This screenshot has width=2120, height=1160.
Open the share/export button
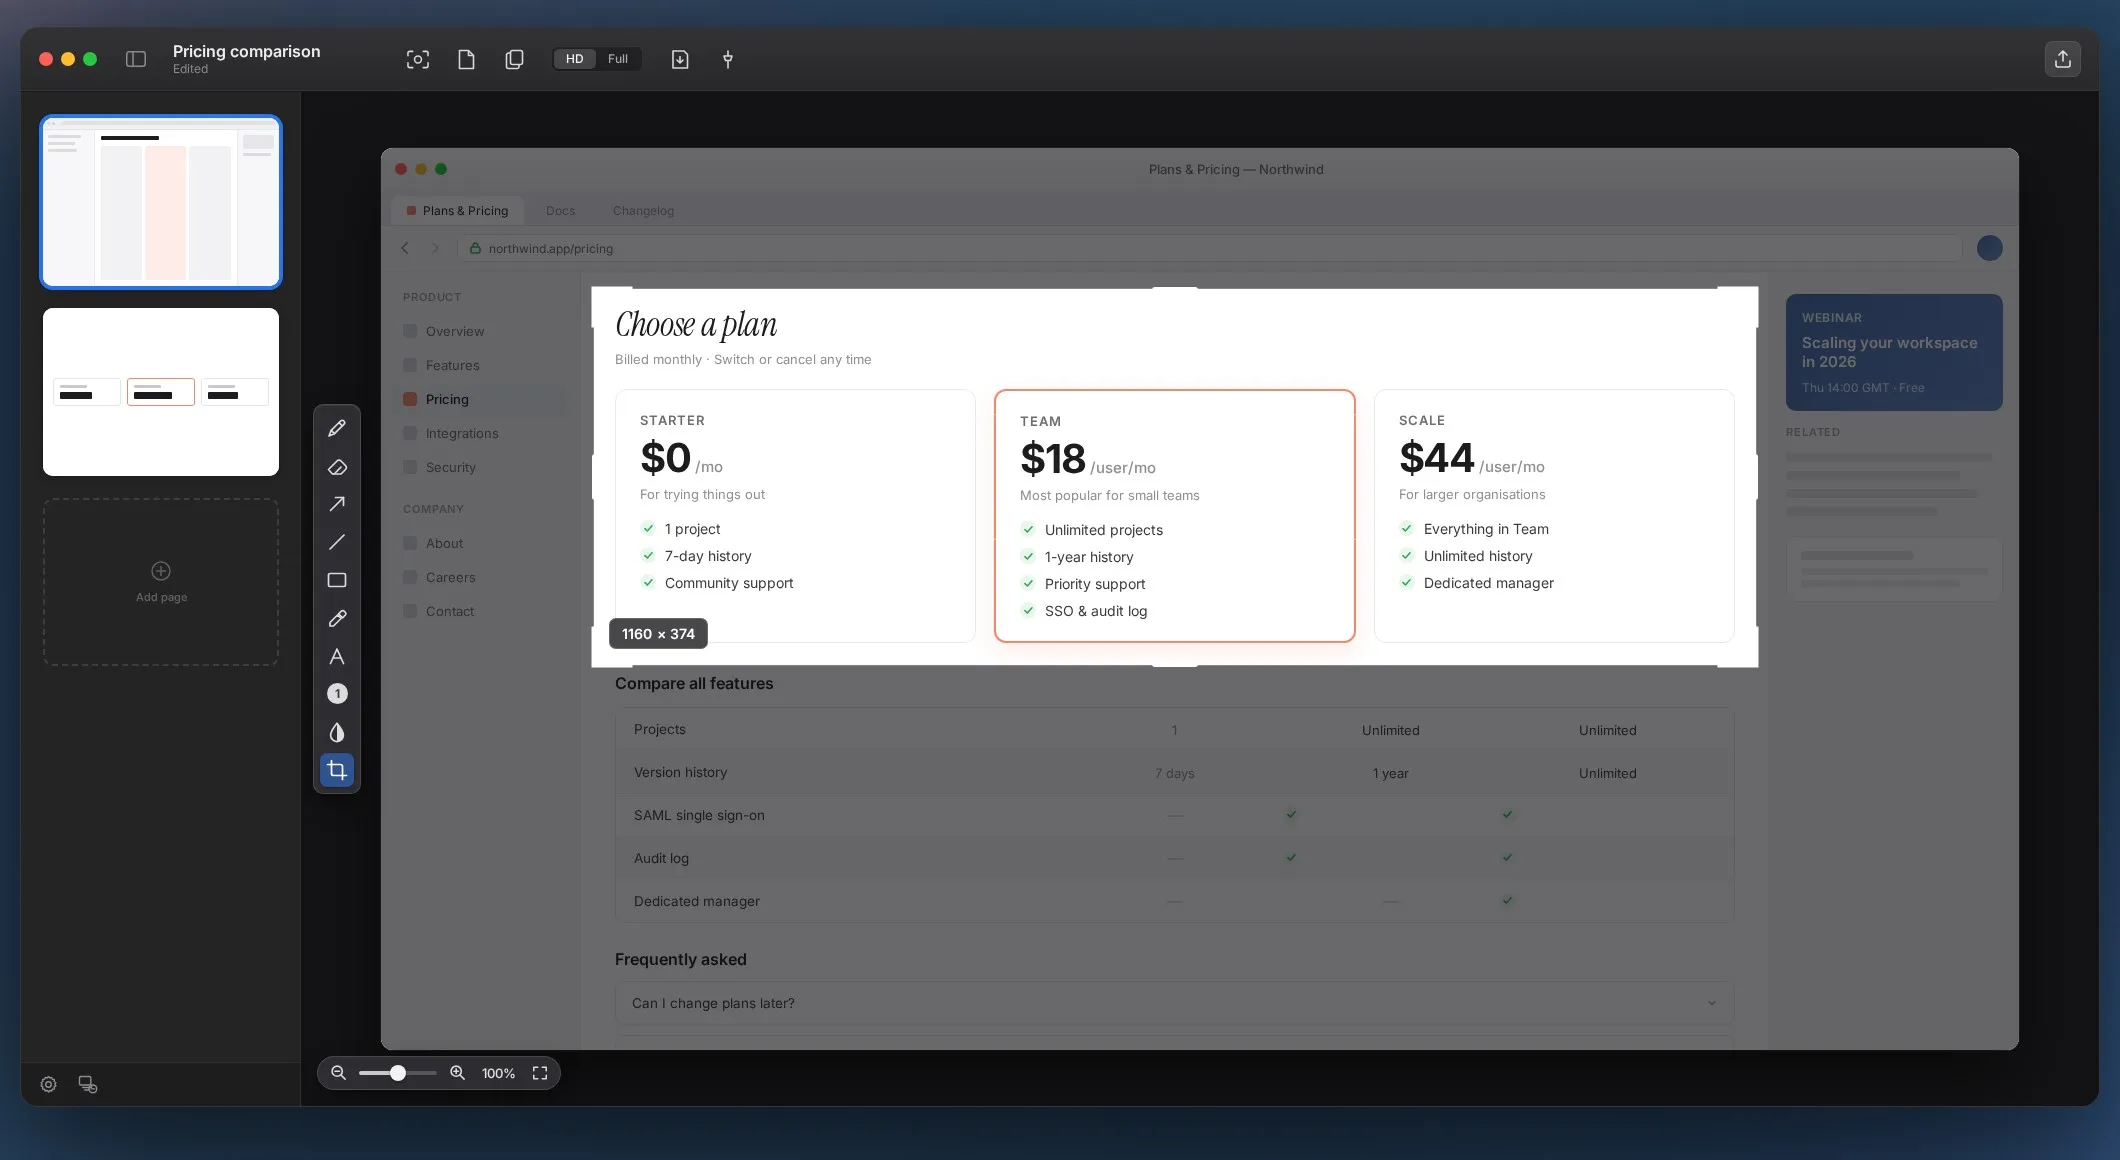tap(2063, 59)
